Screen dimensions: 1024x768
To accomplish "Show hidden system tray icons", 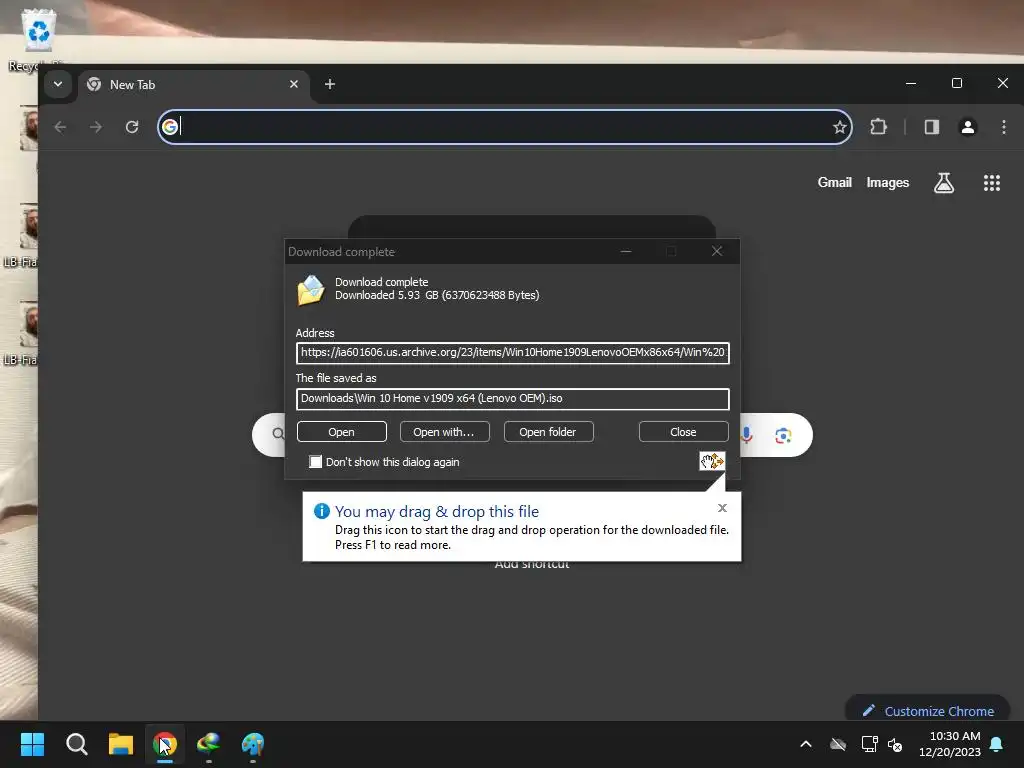I will click(x=806, y=744).
